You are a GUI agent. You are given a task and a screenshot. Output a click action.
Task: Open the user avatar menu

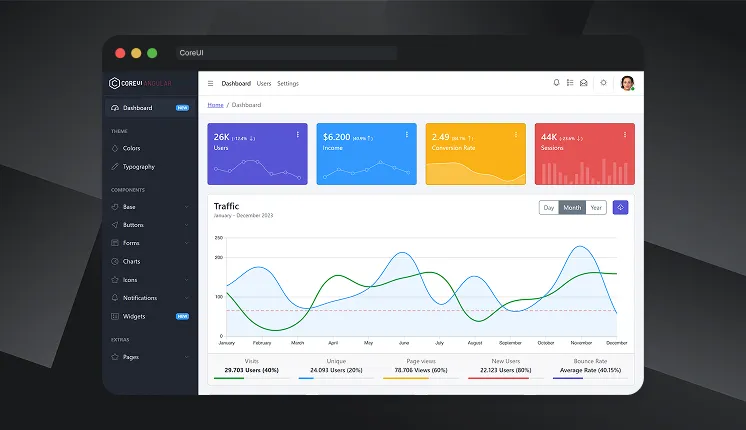627,83
